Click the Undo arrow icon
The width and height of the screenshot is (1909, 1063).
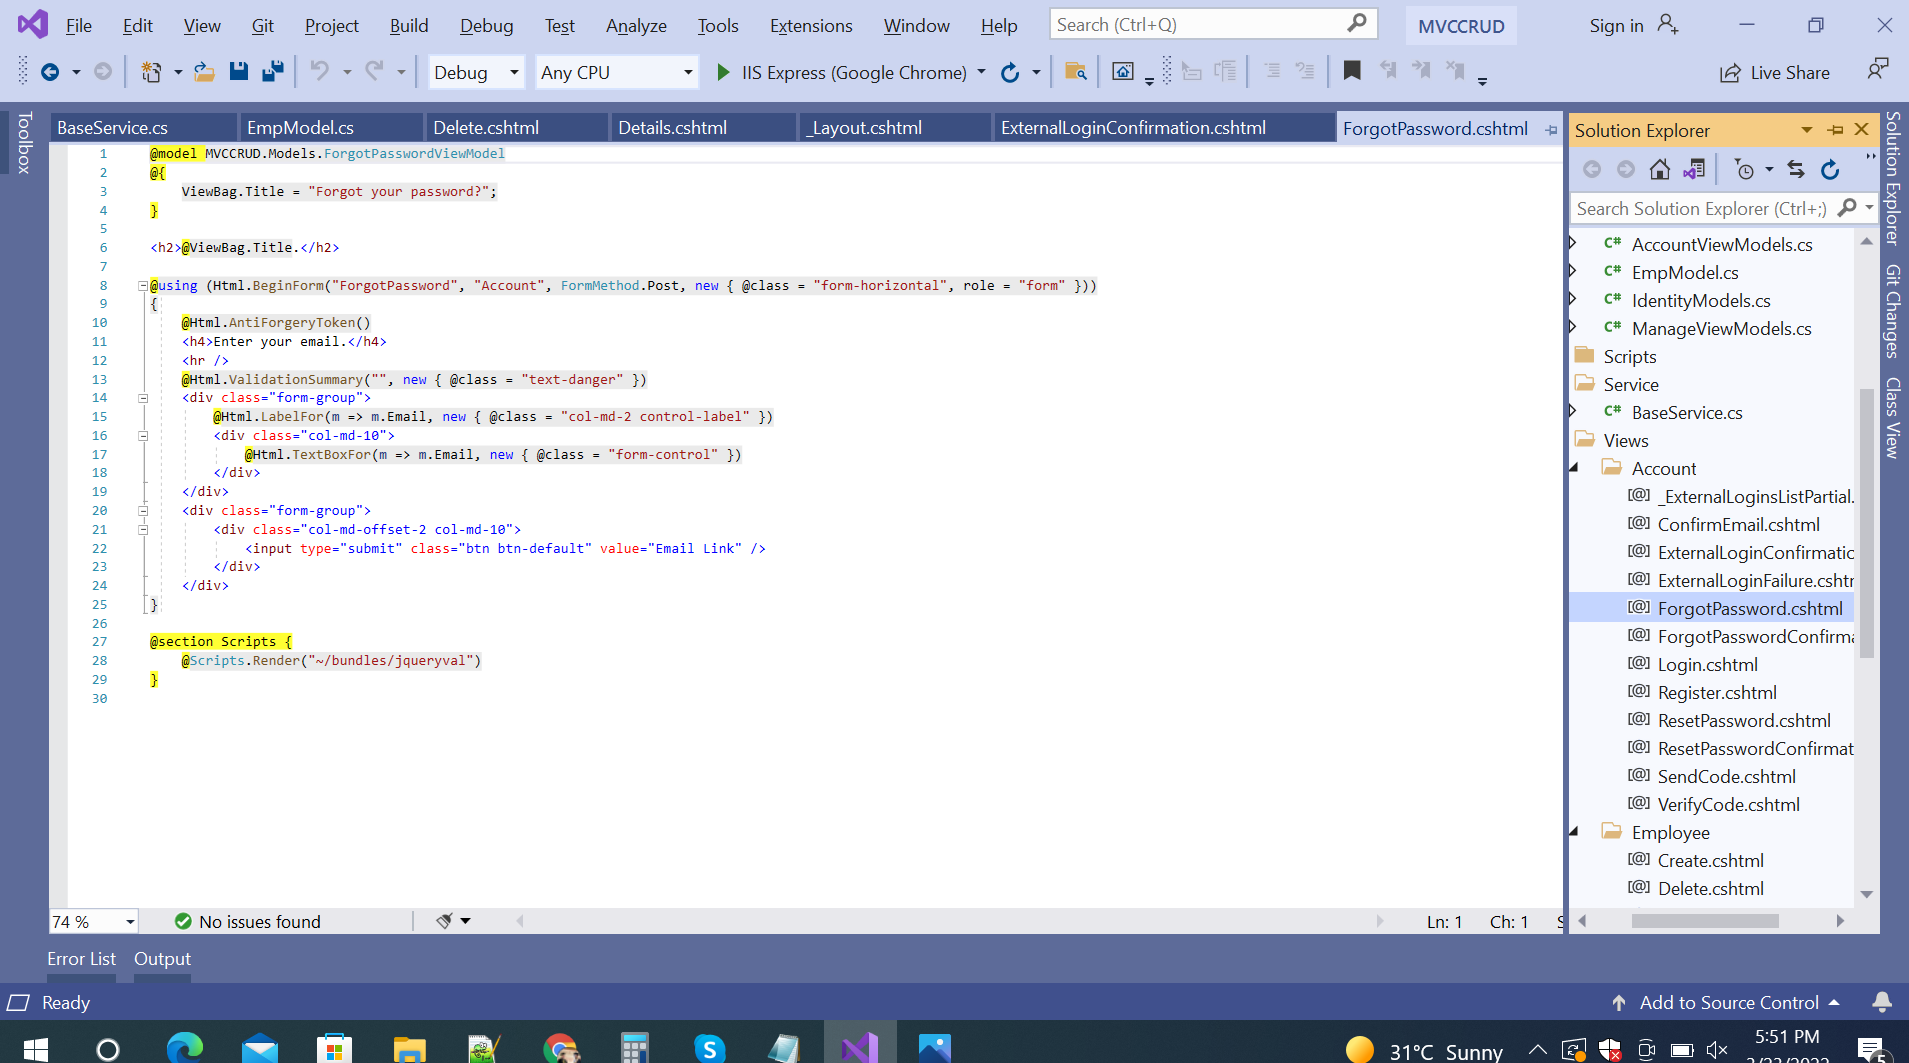point(319,71)
